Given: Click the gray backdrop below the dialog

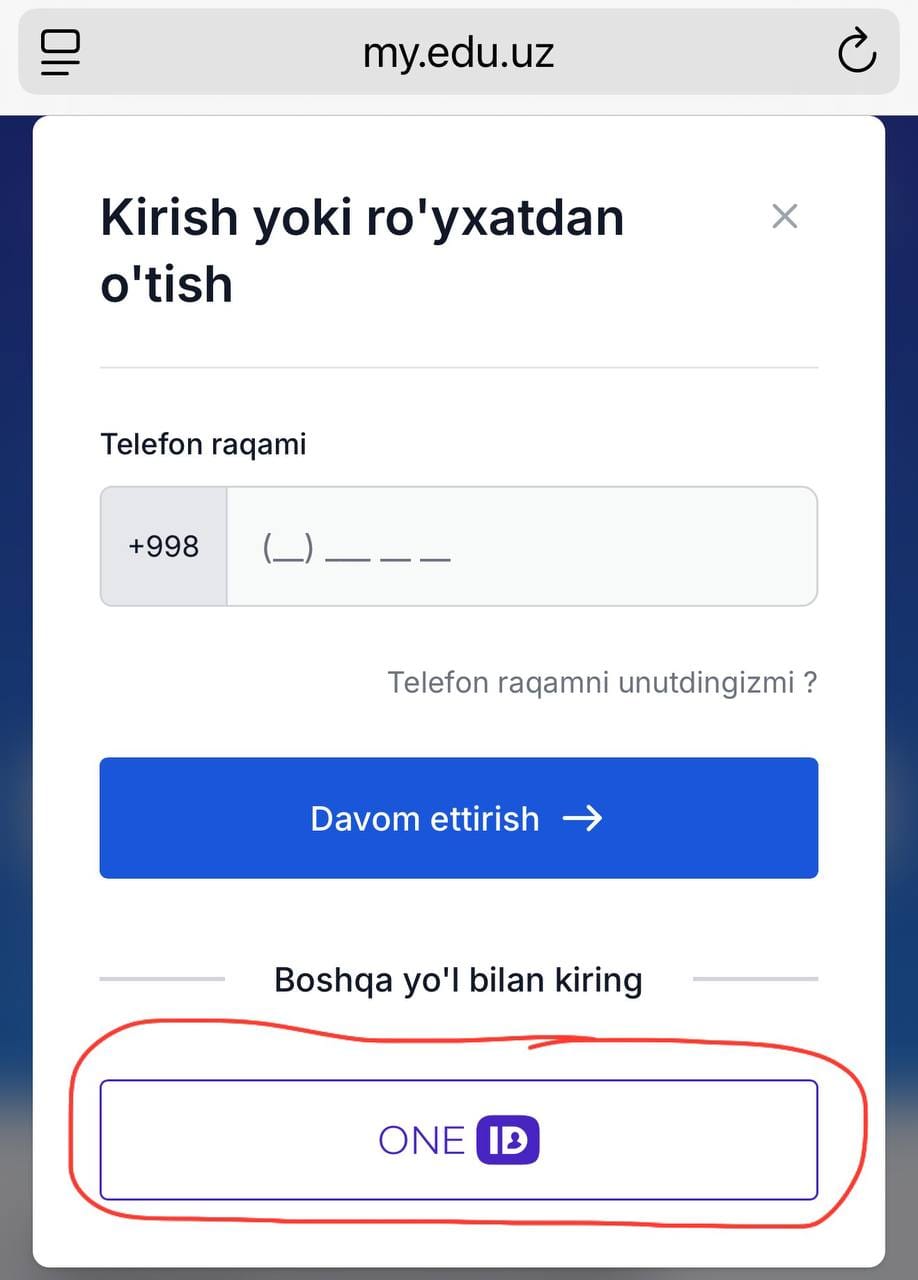Looking at the screenshot, I should [459, 1273].
